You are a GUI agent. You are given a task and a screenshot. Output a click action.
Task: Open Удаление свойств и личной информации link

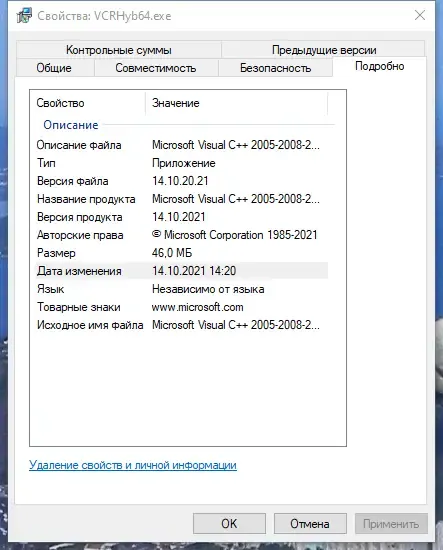pyautogui.click(x=133, y=465)
